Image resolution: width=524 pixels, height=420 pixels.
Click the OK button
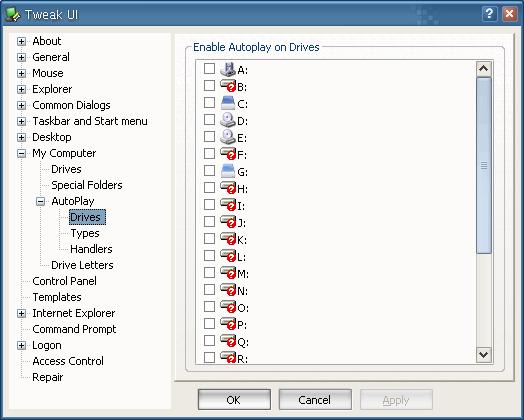tap(234, 400)
